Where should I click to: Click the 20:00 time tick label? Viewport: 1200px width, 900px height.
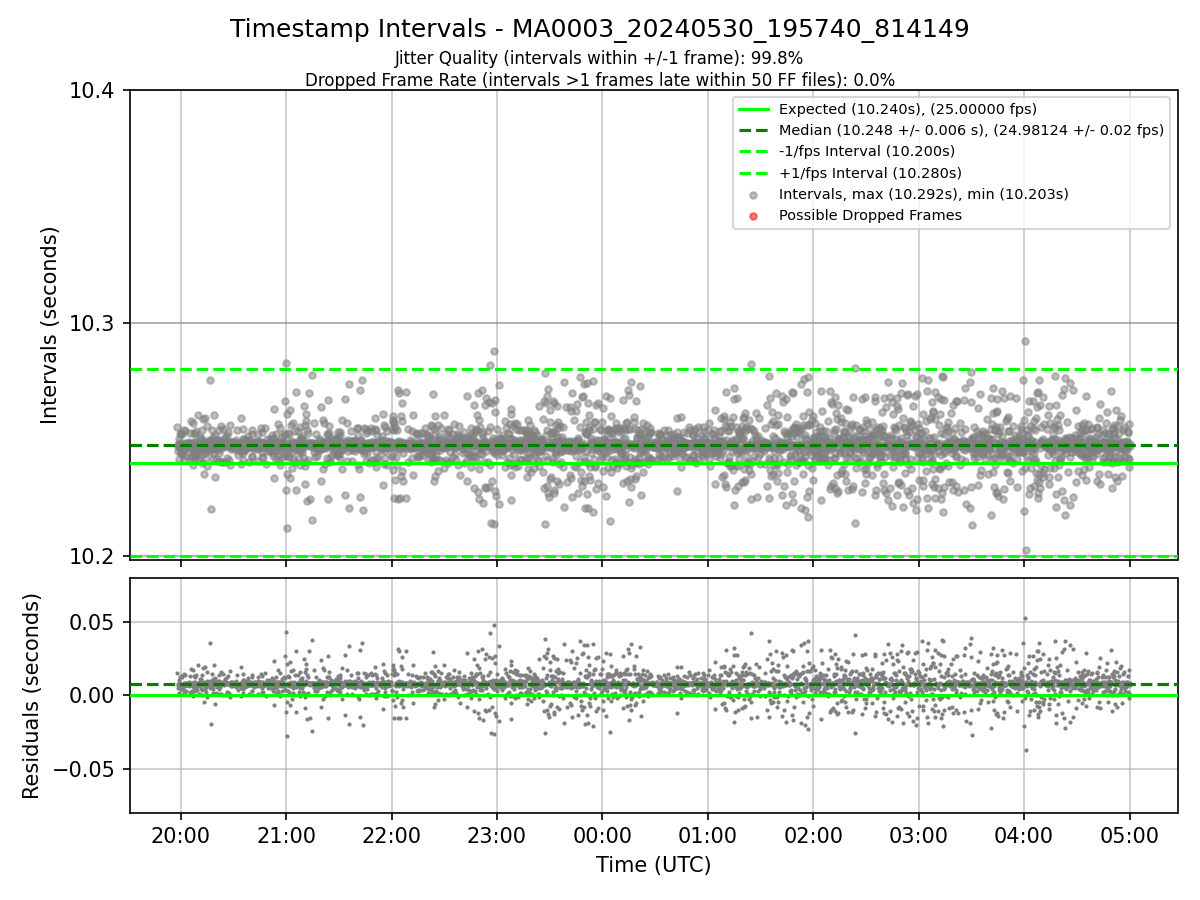click(x=180, y=834)
